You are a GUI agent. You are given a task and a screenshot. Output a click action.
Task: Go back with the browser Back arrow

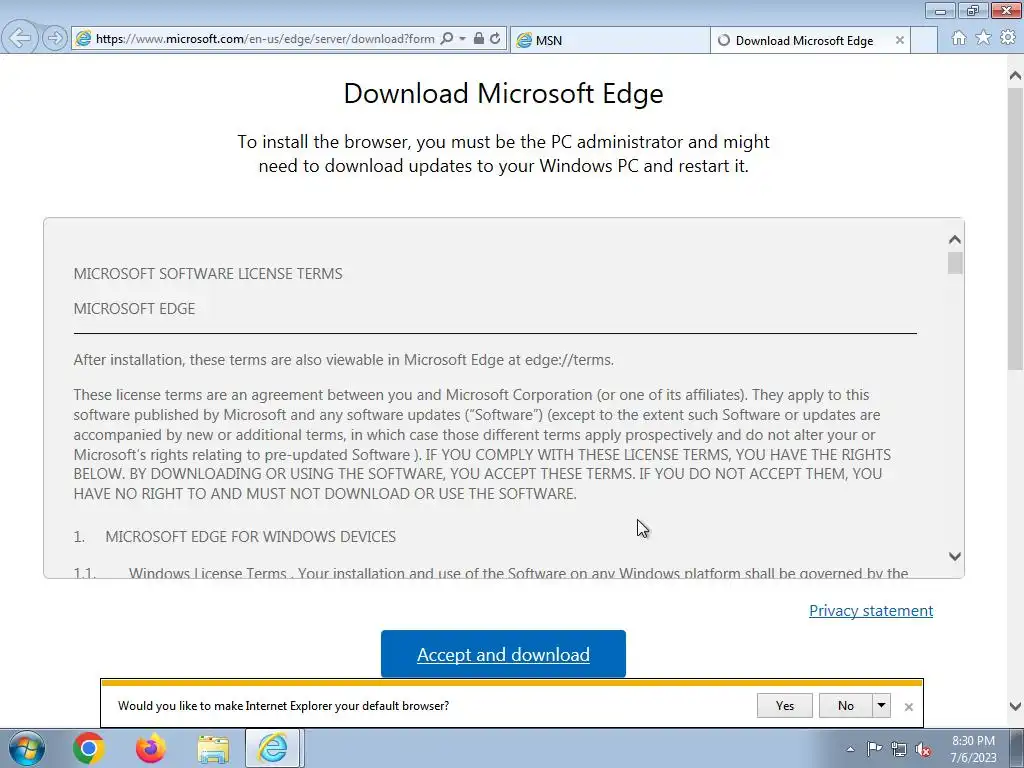[20, 38]
